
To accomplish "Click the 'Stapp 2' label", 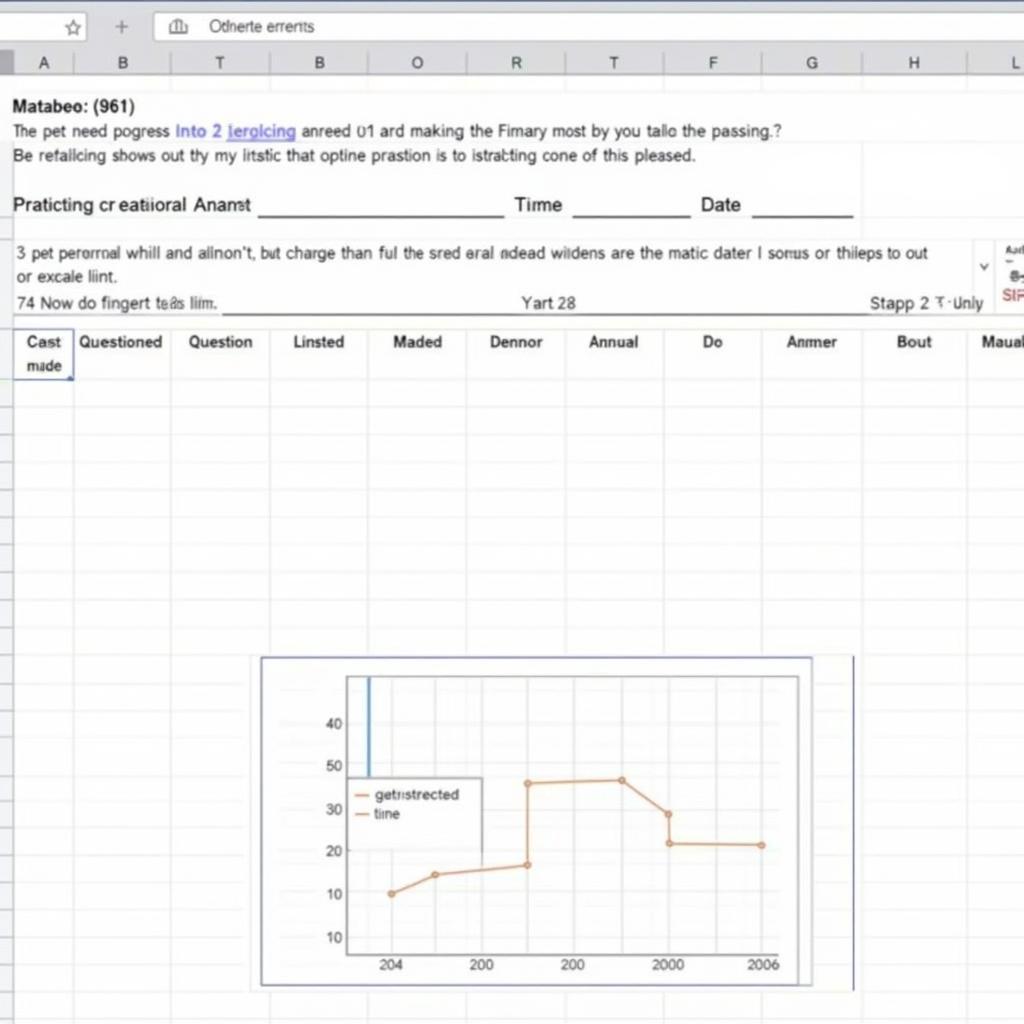I will (x=899, y=303).
